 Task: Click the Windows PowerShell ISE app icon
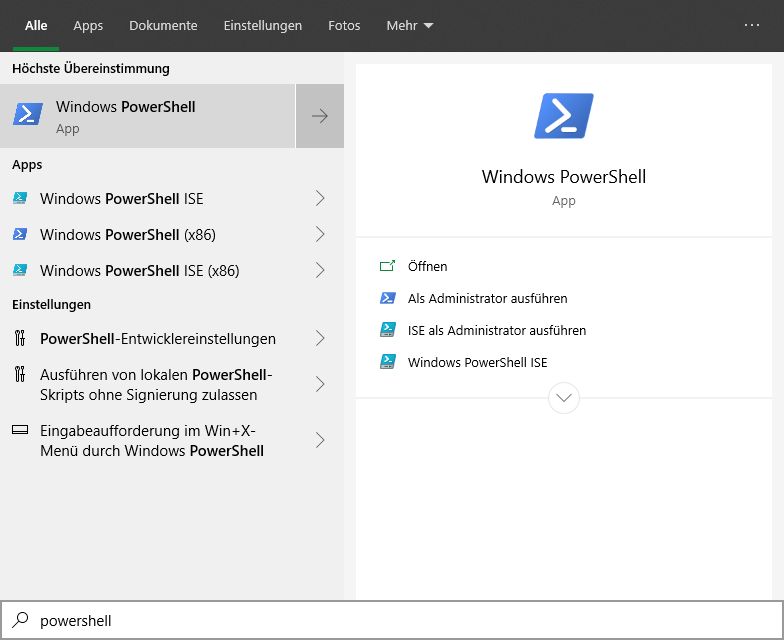[x=20, y=199]
